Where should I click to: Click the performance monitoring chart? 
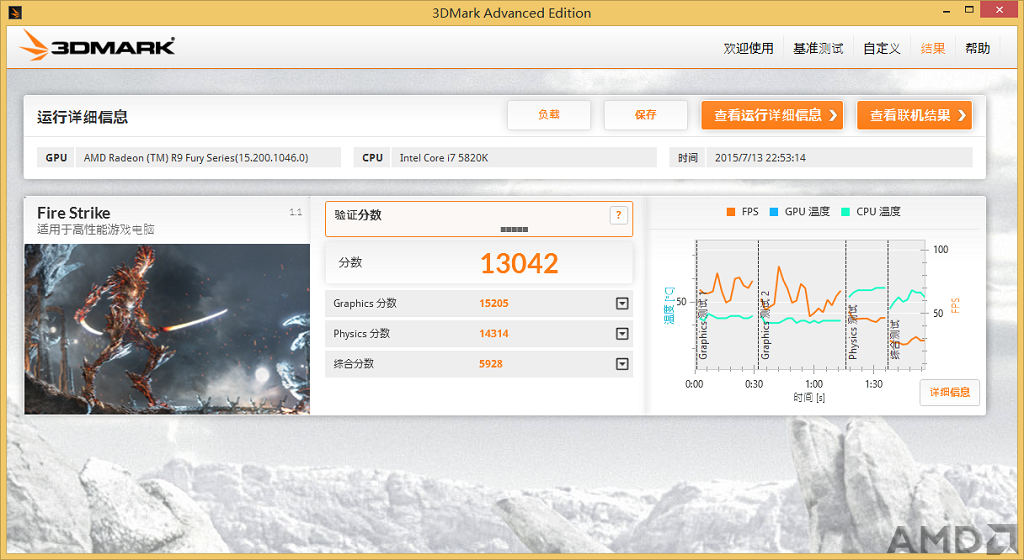click(x=810, y=305)
